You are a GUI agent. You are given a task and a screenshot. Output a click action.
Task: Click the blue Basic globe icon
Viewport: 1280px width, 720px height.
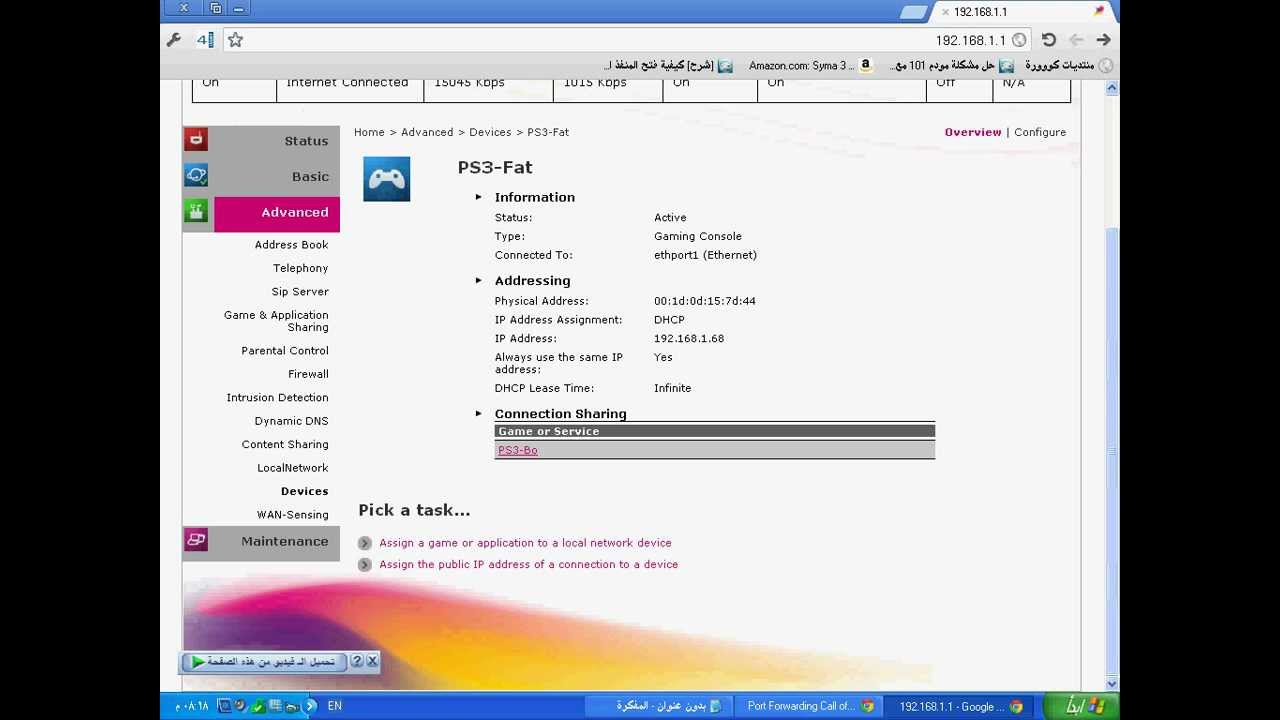(x=196, y=176)
